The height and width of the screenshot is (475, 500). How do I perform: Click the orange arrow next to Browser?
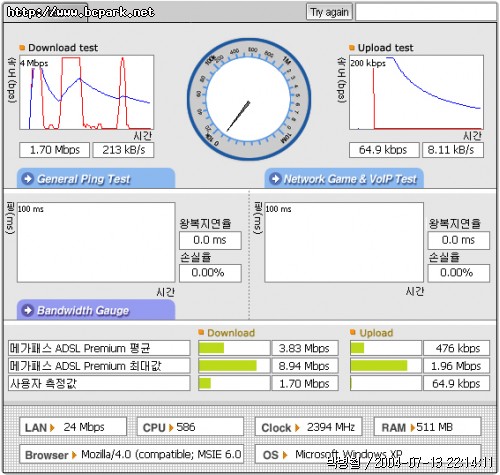click(x=74, y=455)
